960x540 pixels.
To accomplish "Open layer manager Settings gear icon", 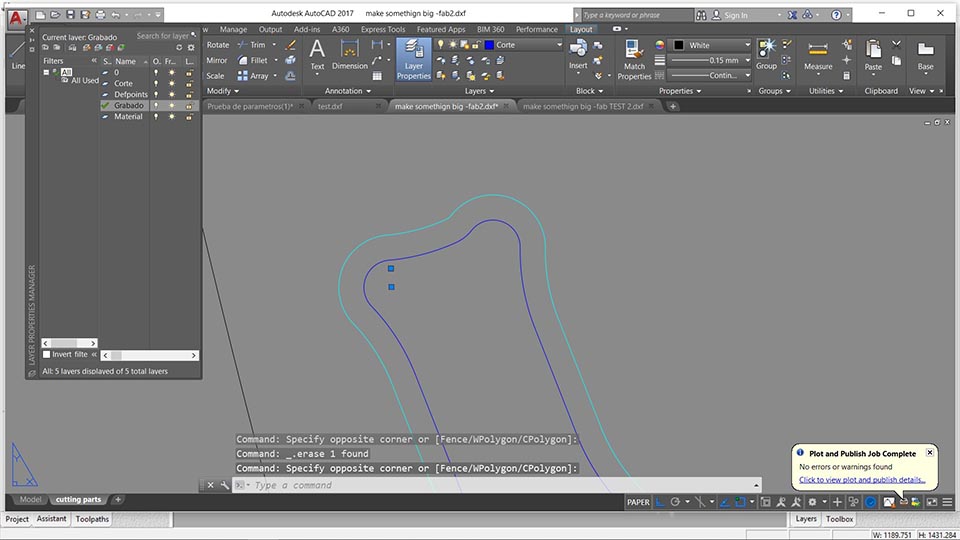I will coord(191,47).
